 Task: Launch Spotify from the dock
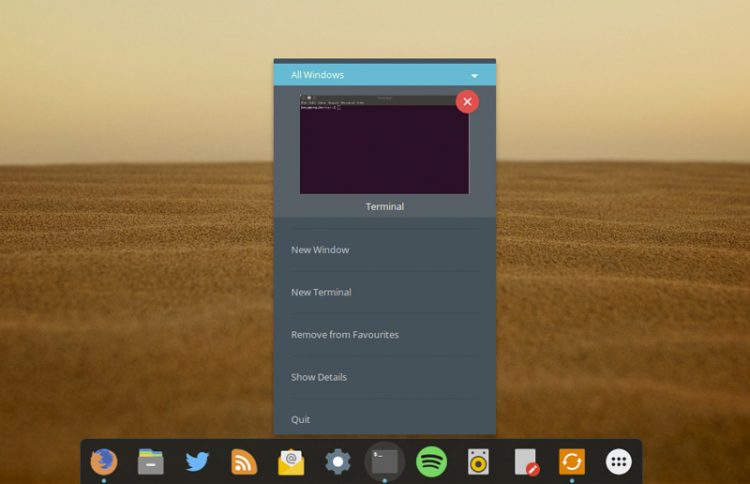tap(431, 462)
